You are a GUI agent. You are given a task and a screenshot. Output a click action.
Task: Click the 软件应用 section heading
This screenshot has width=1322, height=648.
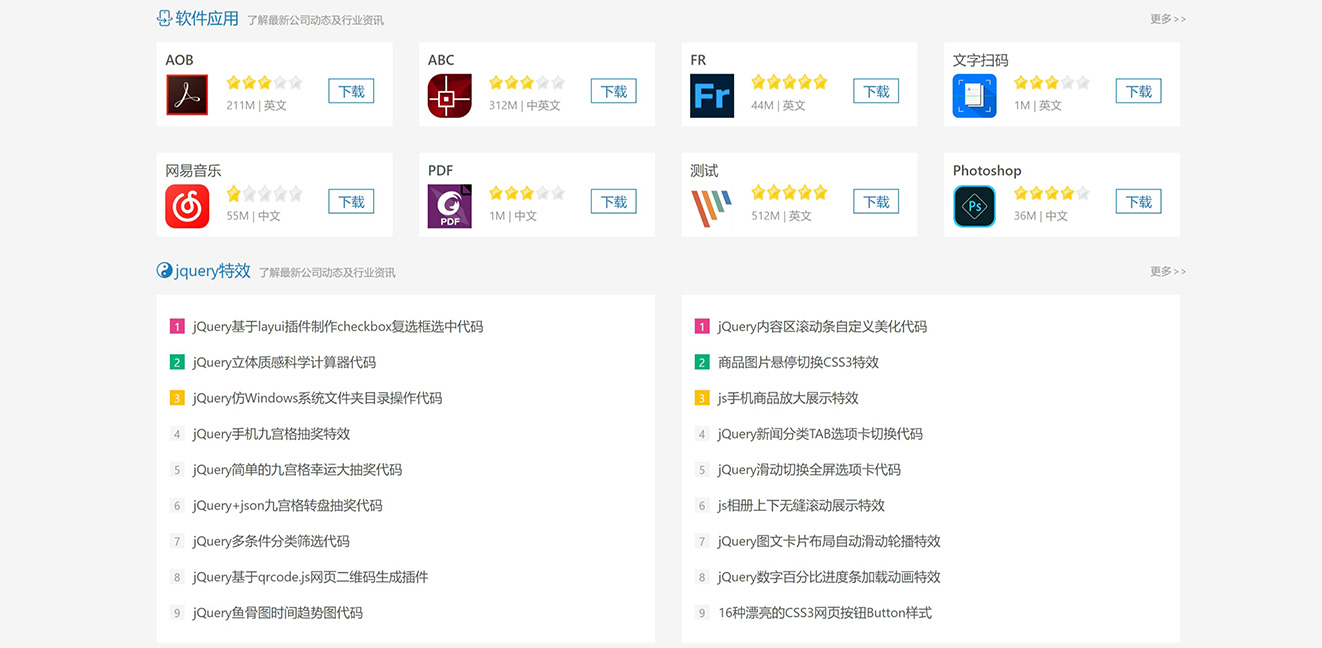[207, 18]
